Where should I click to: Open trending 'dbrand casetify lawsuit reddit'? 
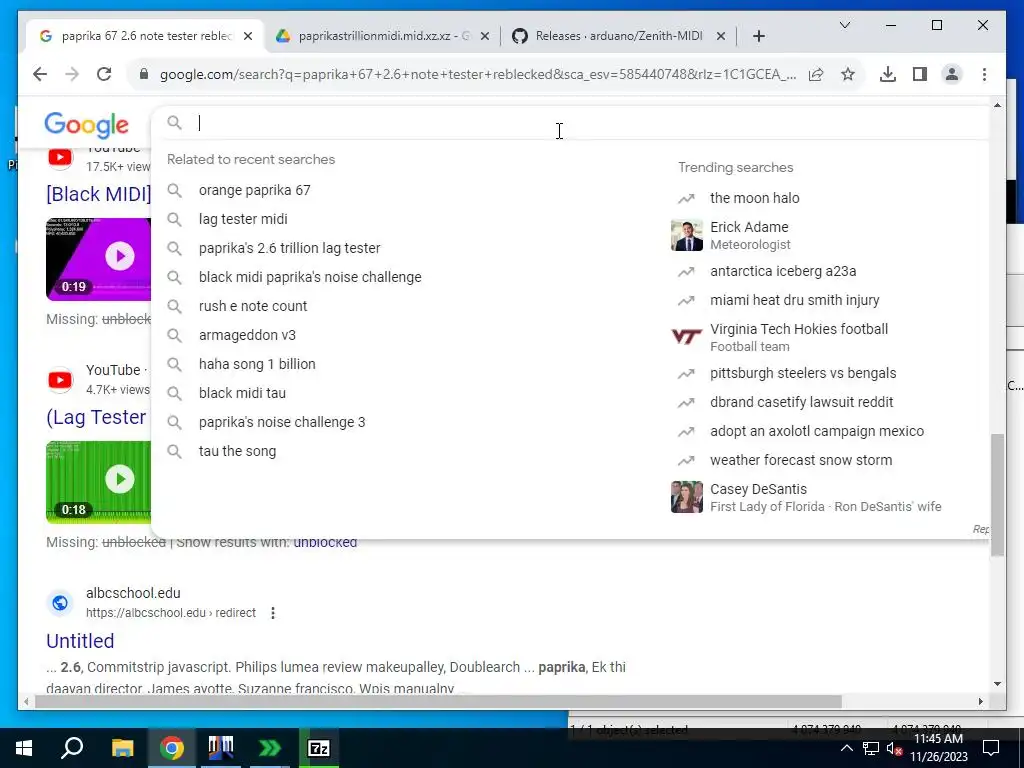[801, 402]
